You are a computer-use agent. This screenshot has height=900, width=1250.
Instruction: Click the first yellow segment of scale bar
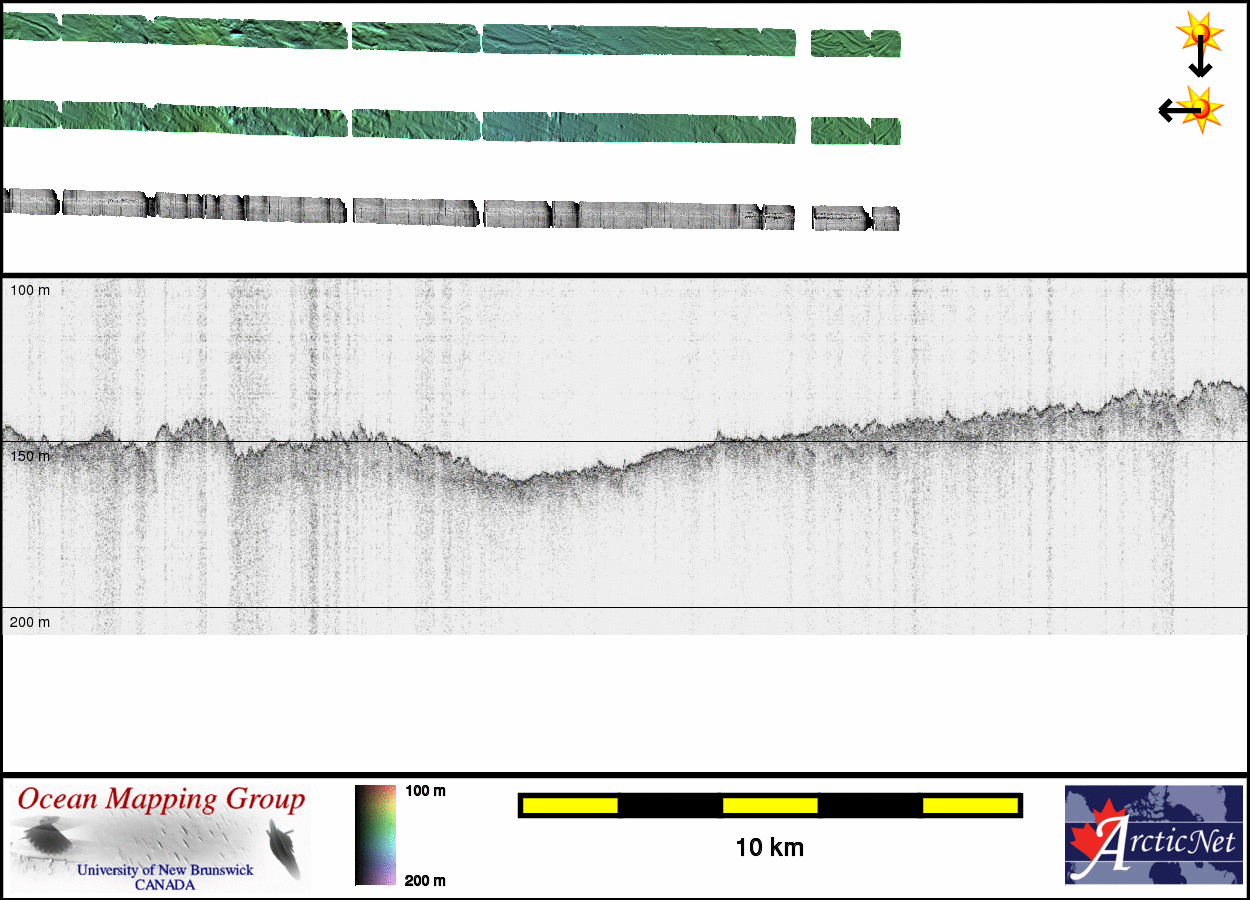click(569, 805)
